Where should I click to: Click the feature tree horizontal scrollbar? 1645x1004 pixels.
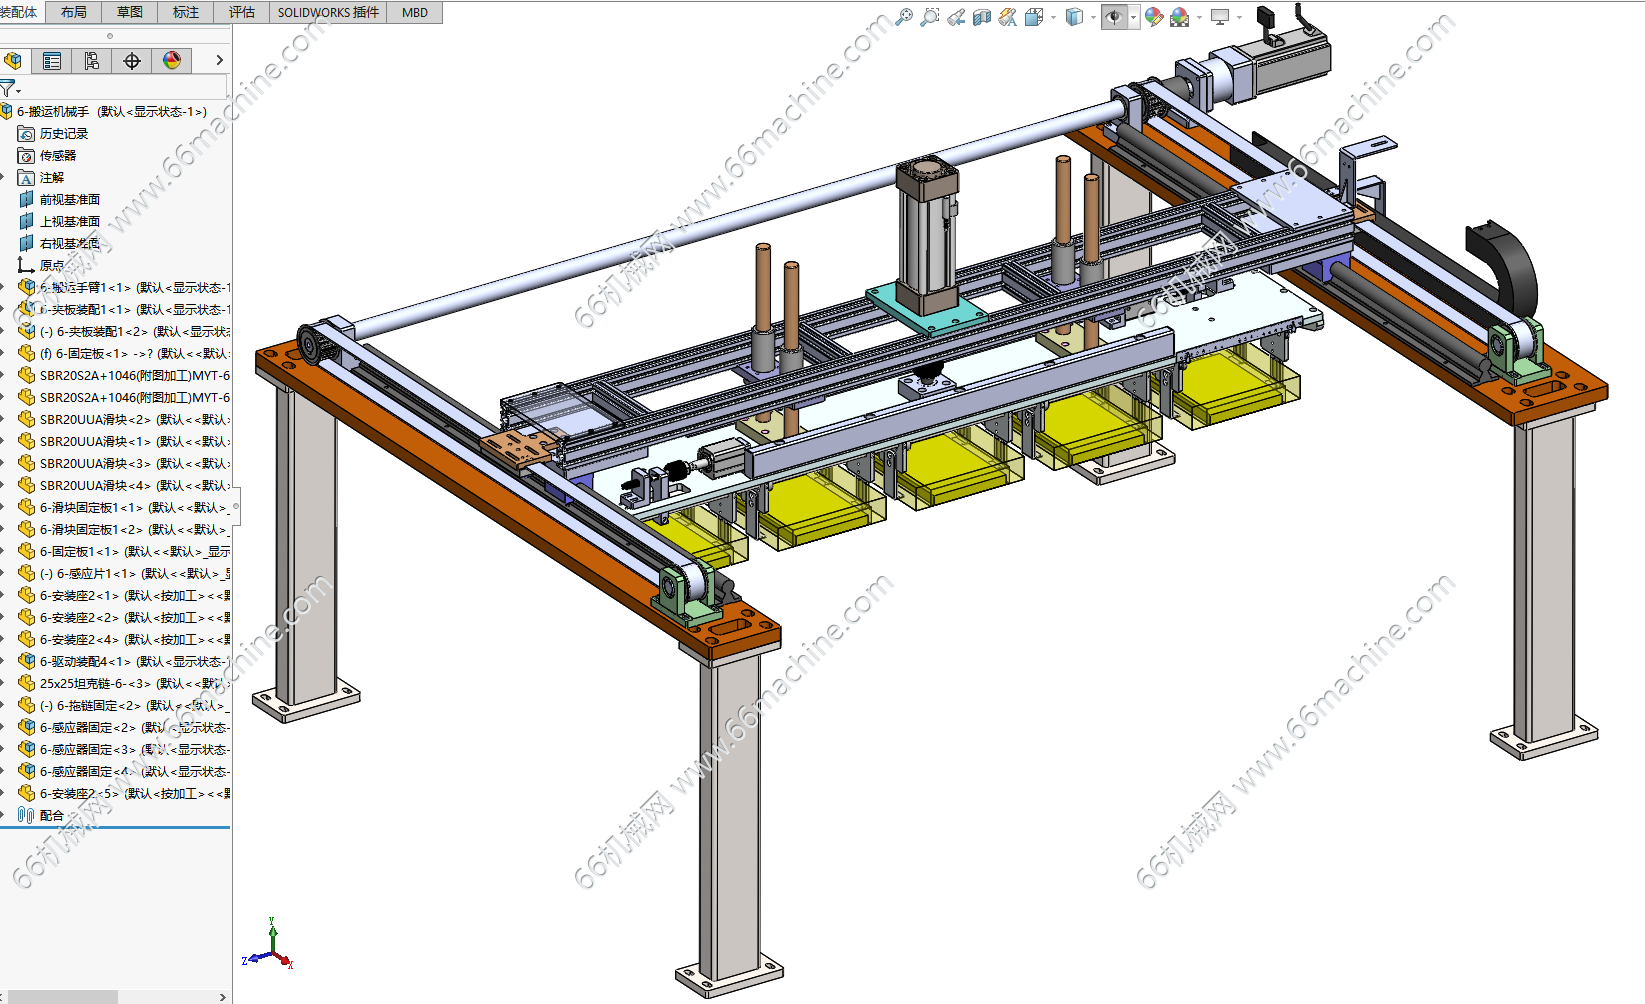62,997
